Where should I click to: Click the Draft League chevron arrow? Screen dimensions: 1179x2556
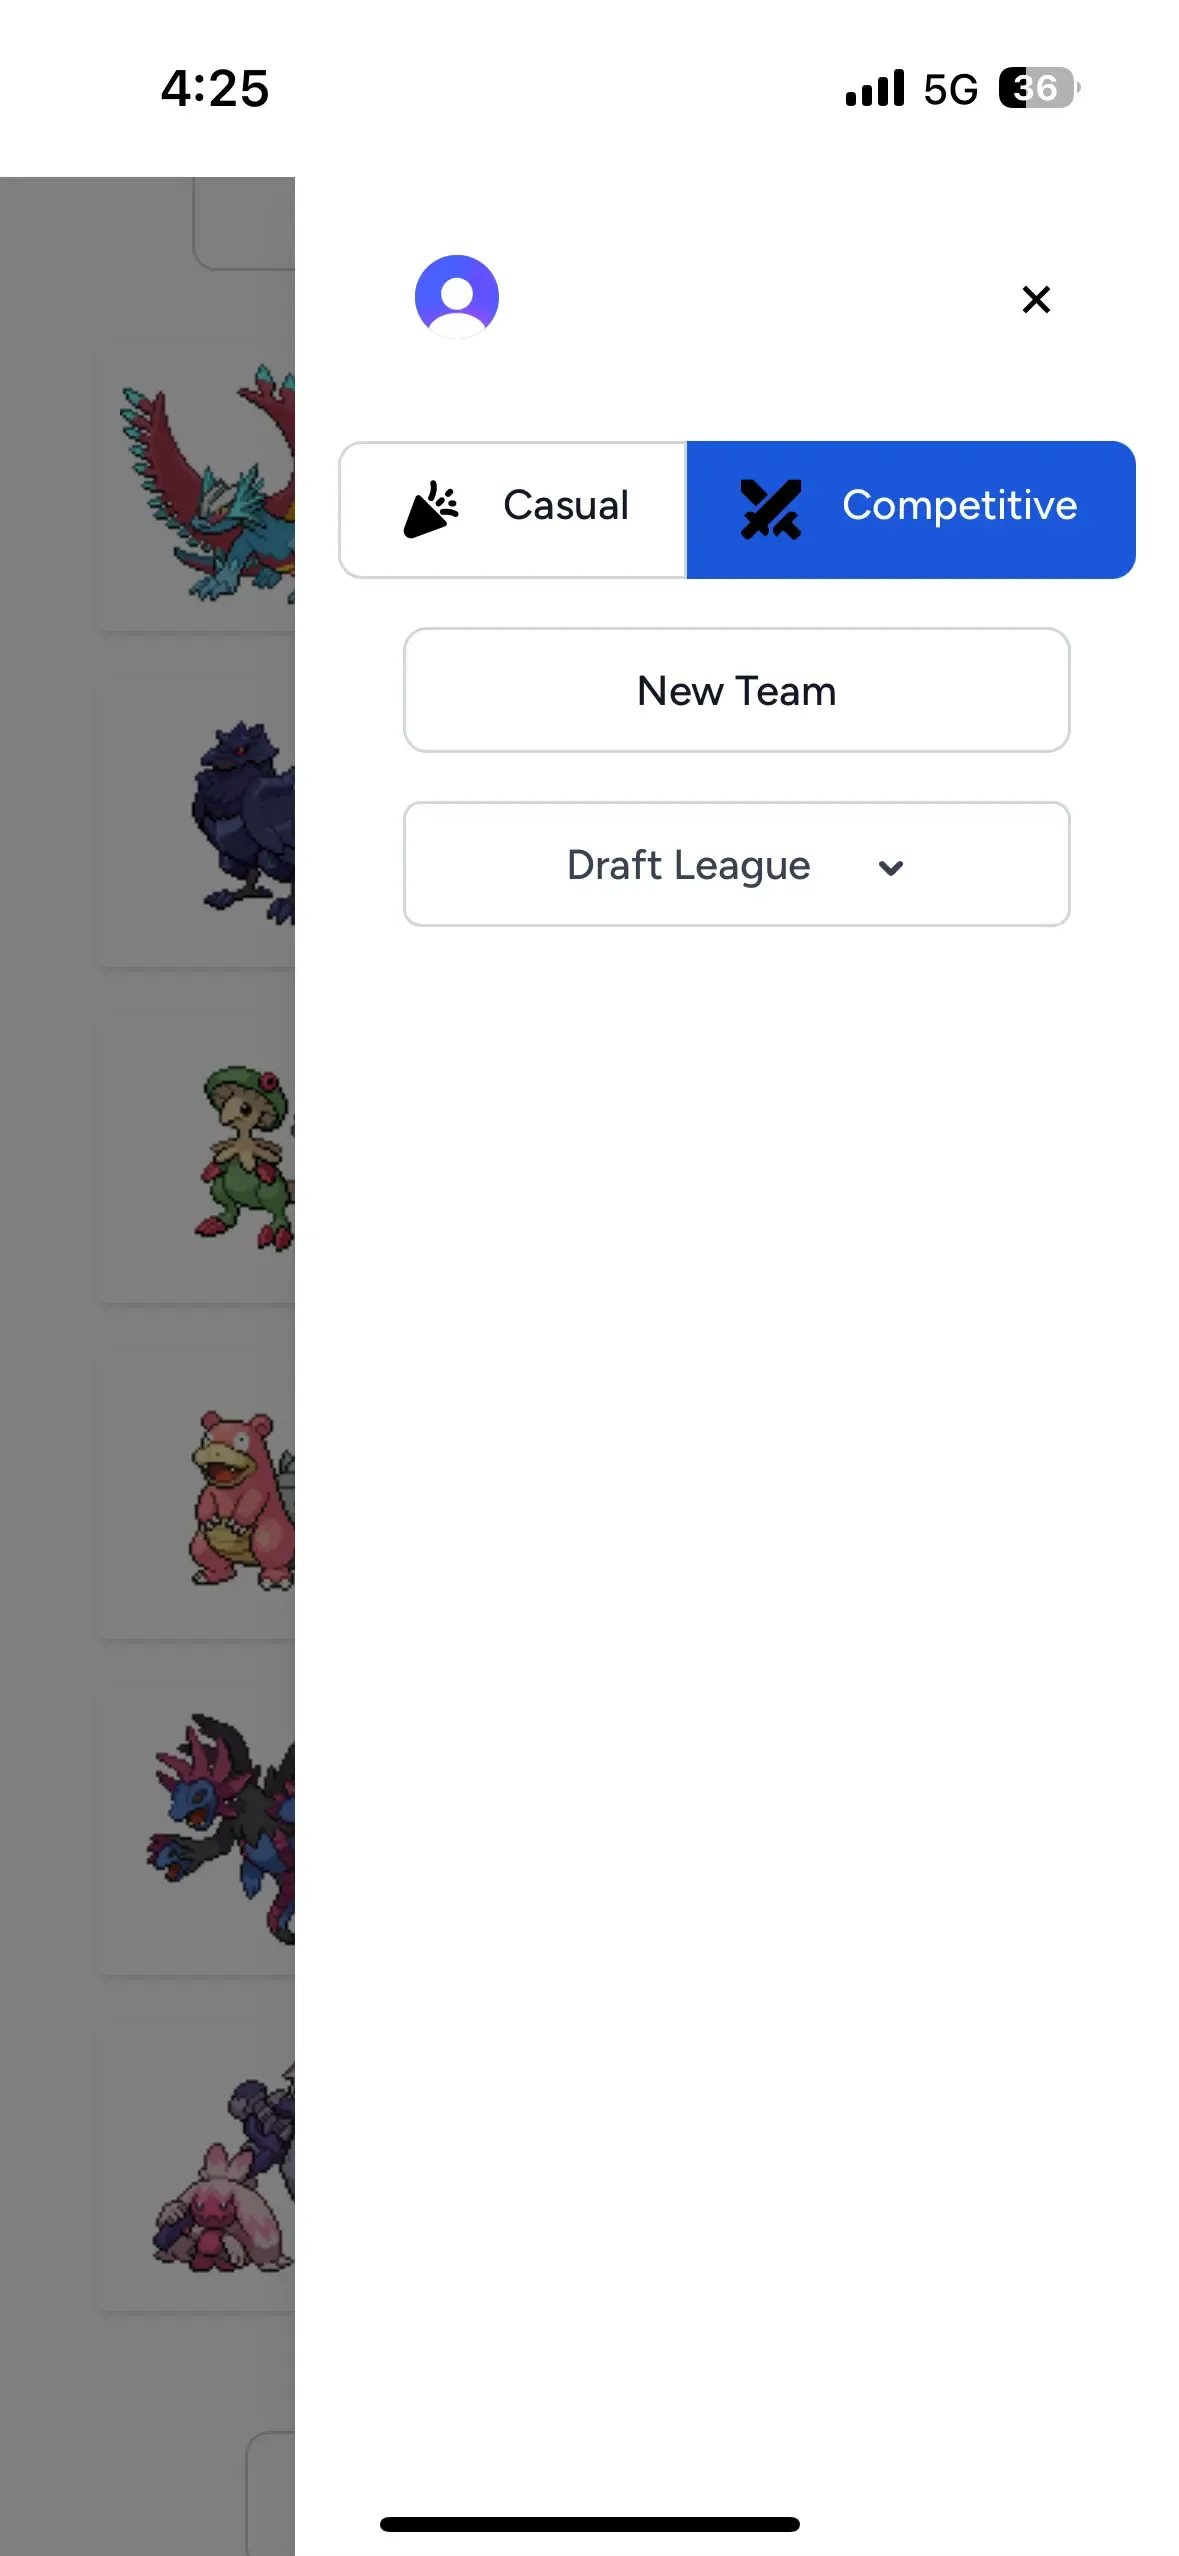890,868
